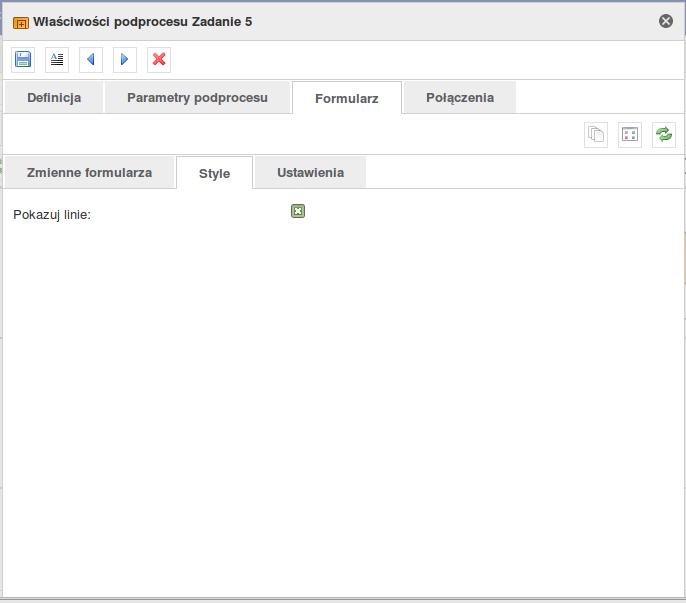Click the copy form icon
This screenshot has width=686, height=603.
pos(596,134)
